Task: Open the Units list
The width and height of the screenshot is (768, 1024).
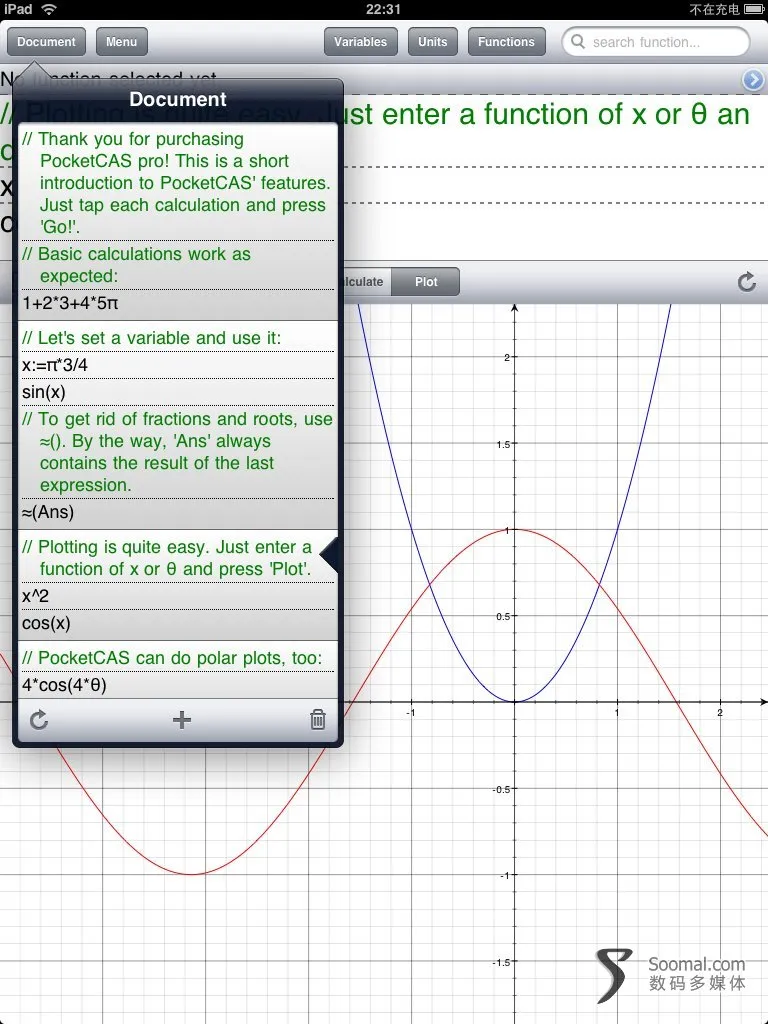Action: [432, 42]
